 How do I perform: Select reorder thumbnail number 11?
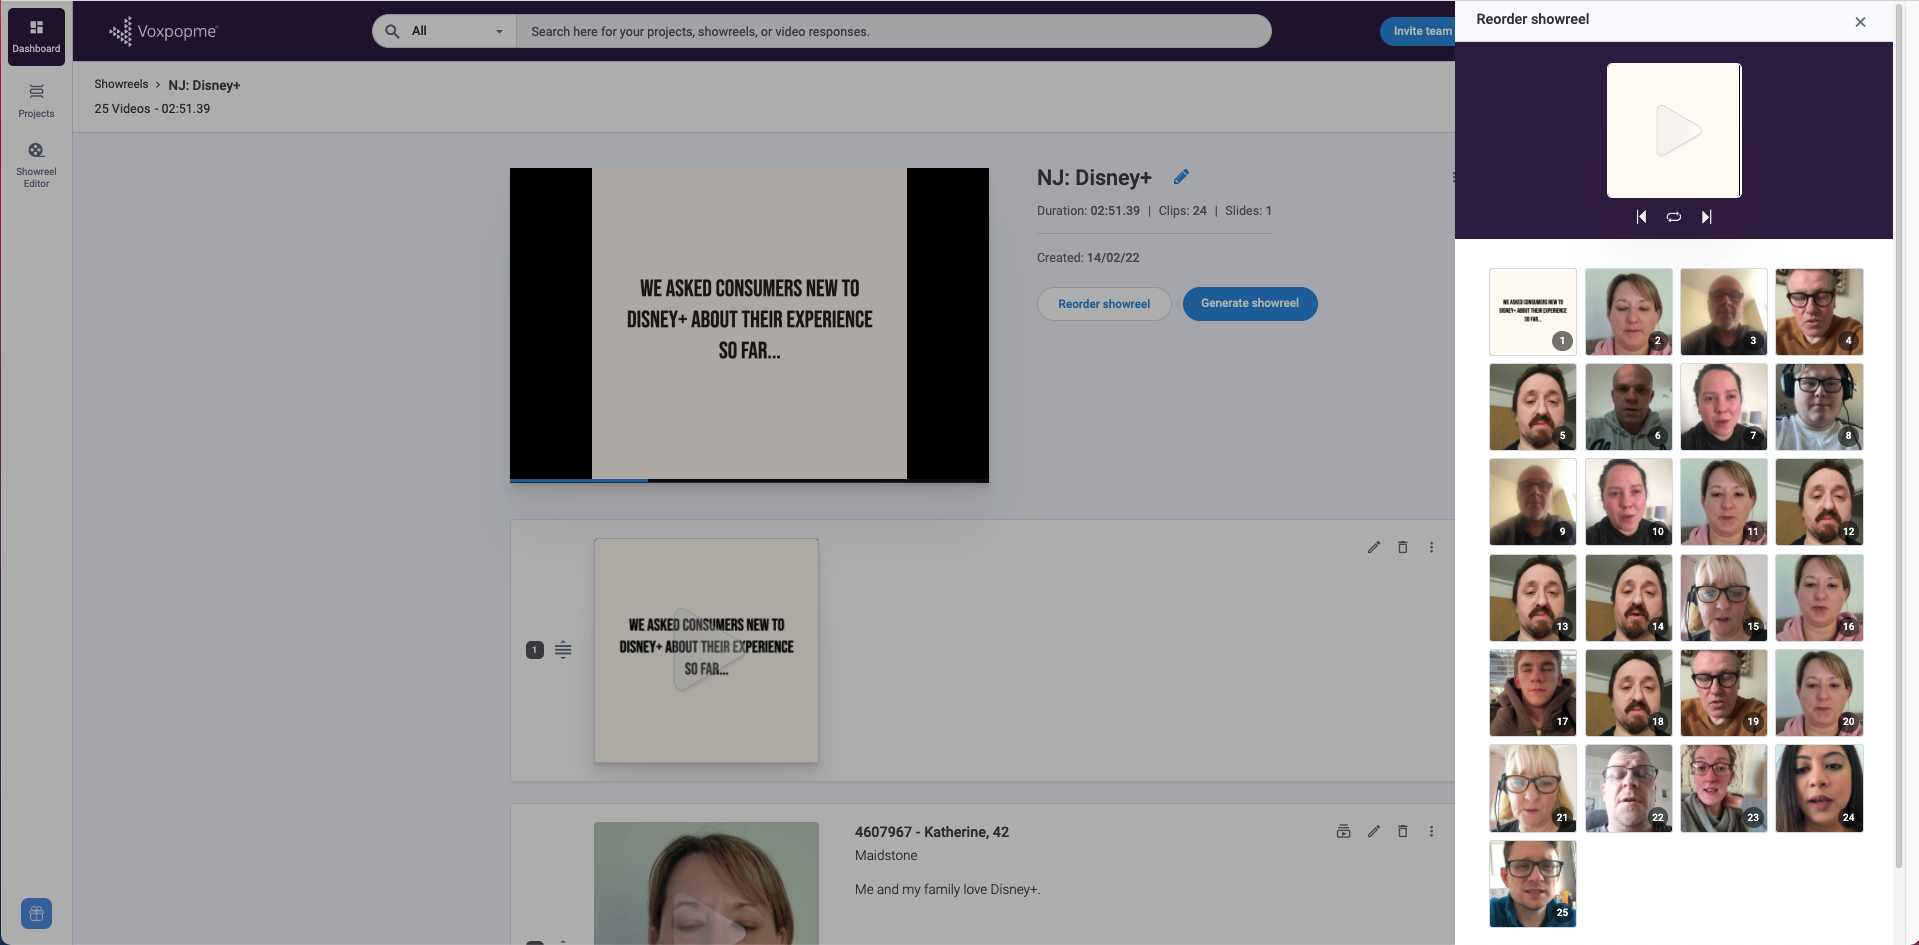(x=1724, y=502)
